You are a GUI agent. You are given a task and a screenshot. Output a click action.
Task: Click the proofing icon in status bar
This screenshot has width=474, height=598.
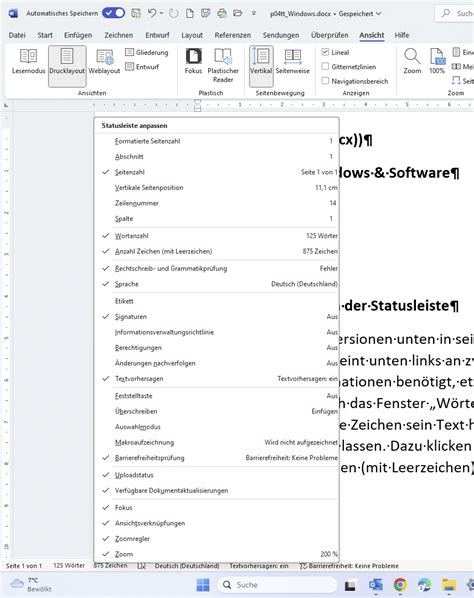(x=141, y=566)
